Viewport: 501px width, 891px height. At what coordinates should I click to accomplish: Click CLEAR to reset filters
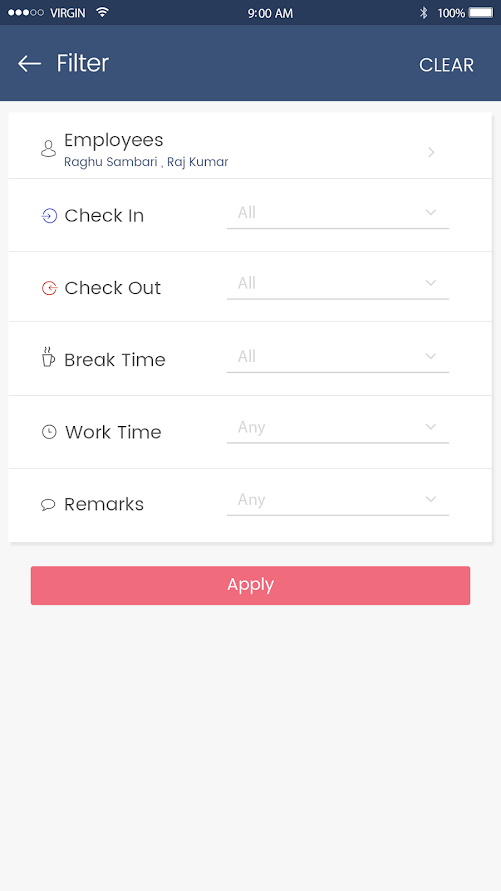click(446, 65)
